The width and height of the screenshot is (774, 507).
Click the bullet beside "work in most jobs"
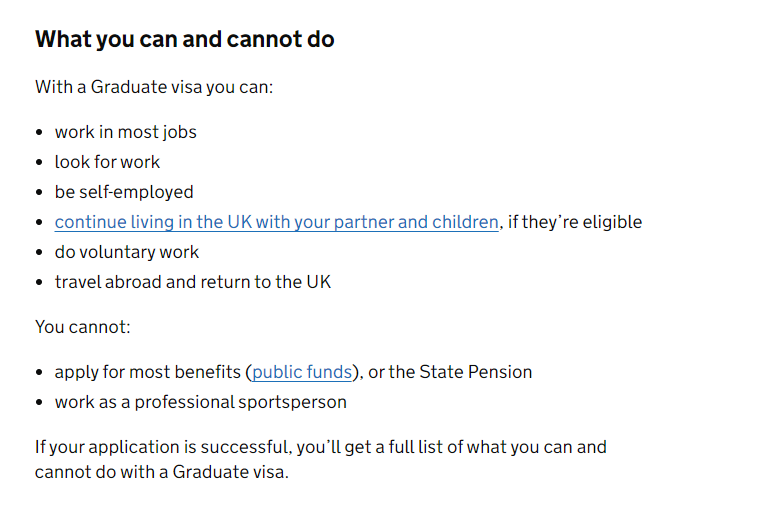(39, 132)
